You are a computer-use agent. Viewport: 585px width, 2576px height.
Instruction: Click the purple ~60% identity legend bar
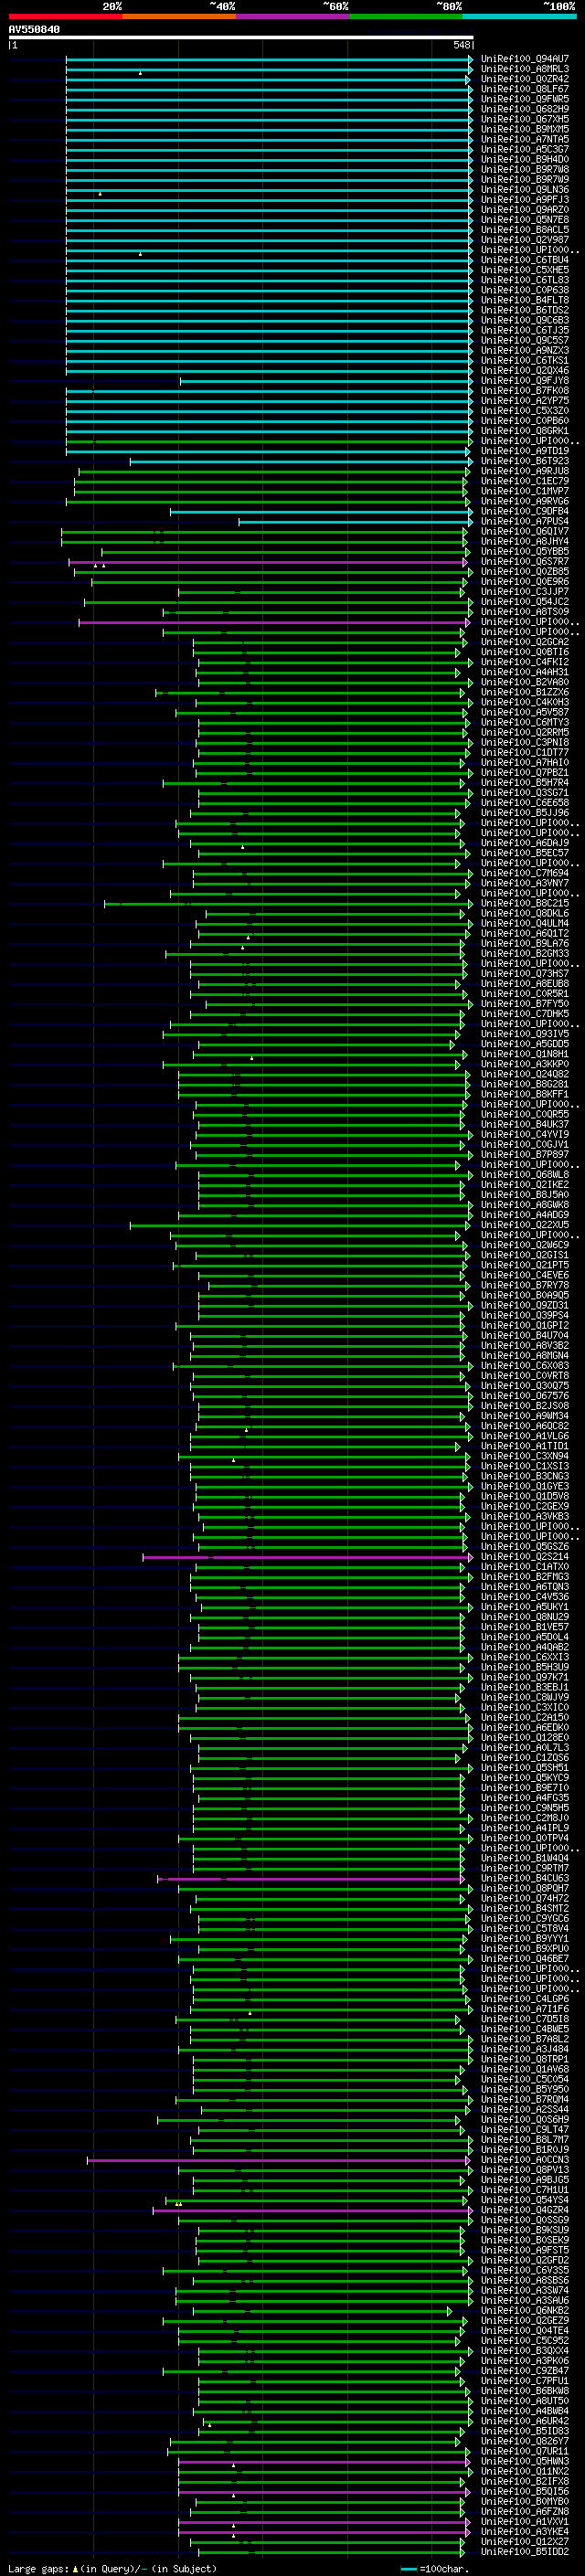[292, 16]
